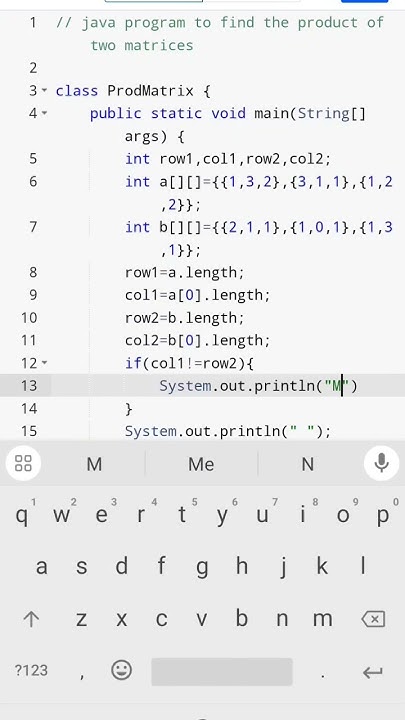Open the keyboard tools grid icon
The width and height of the screenshot is (405, 720).
pyautogui.click(x=23, y=463)
